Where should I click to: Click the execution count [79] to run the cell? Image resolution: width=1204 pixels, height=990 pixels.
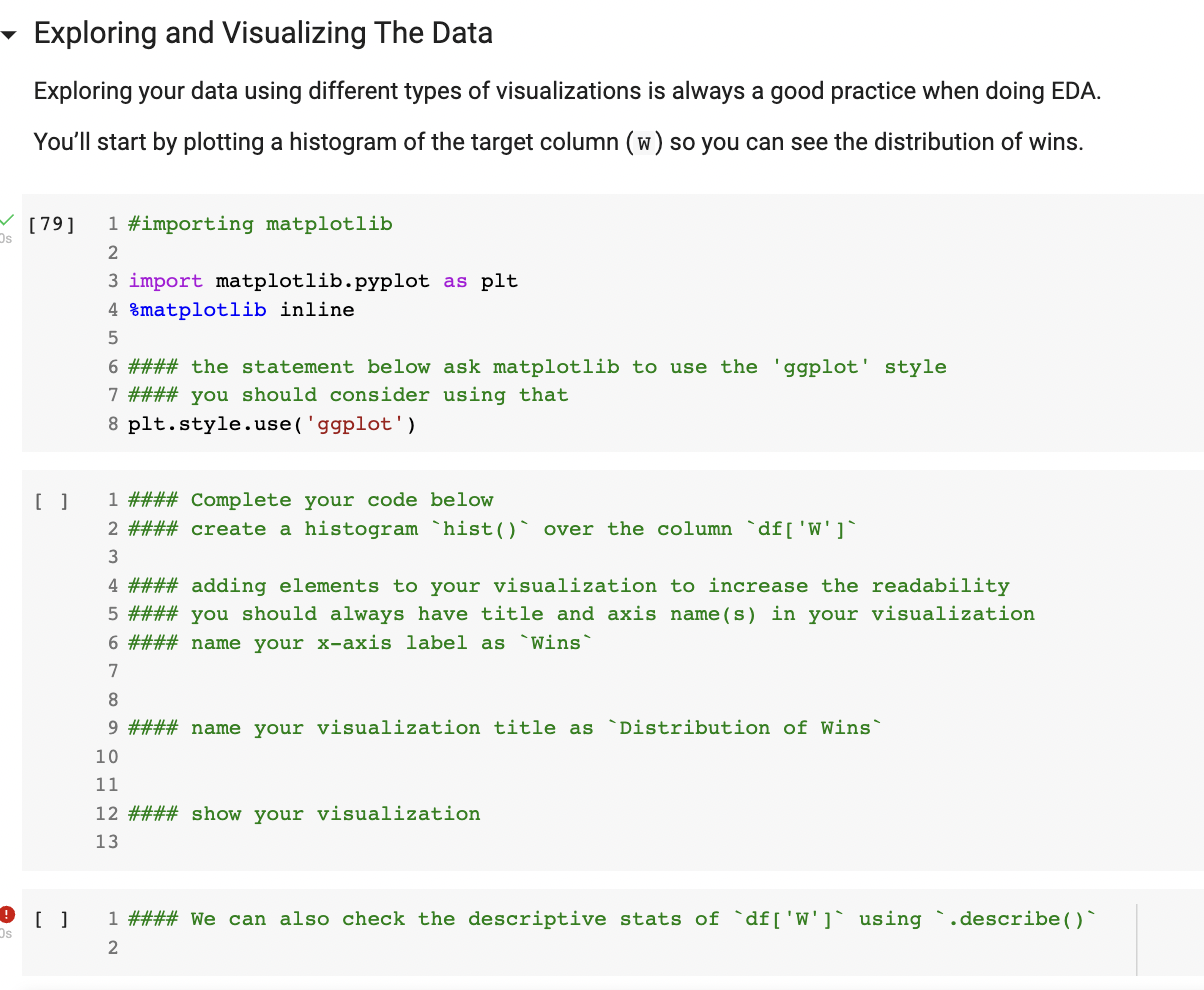point(52,224)
